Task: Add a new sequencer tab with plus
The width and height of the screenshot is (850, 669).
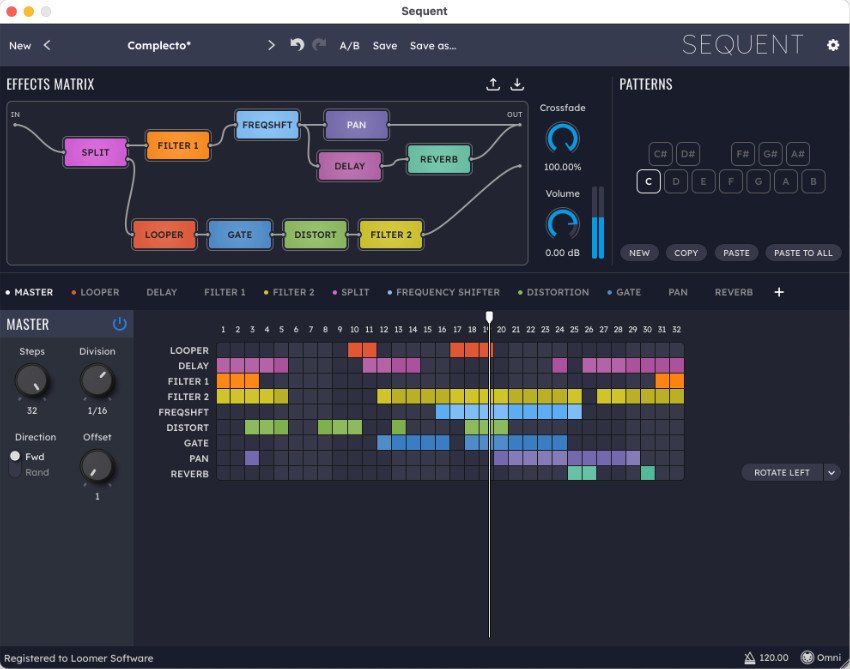Action: point(779,292)
